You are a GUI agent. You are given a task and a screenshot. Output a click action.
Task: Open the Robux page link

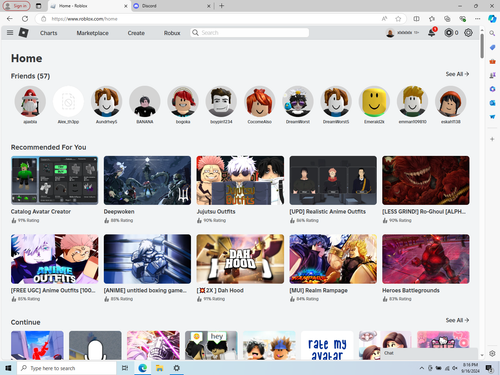coord(172,33)
